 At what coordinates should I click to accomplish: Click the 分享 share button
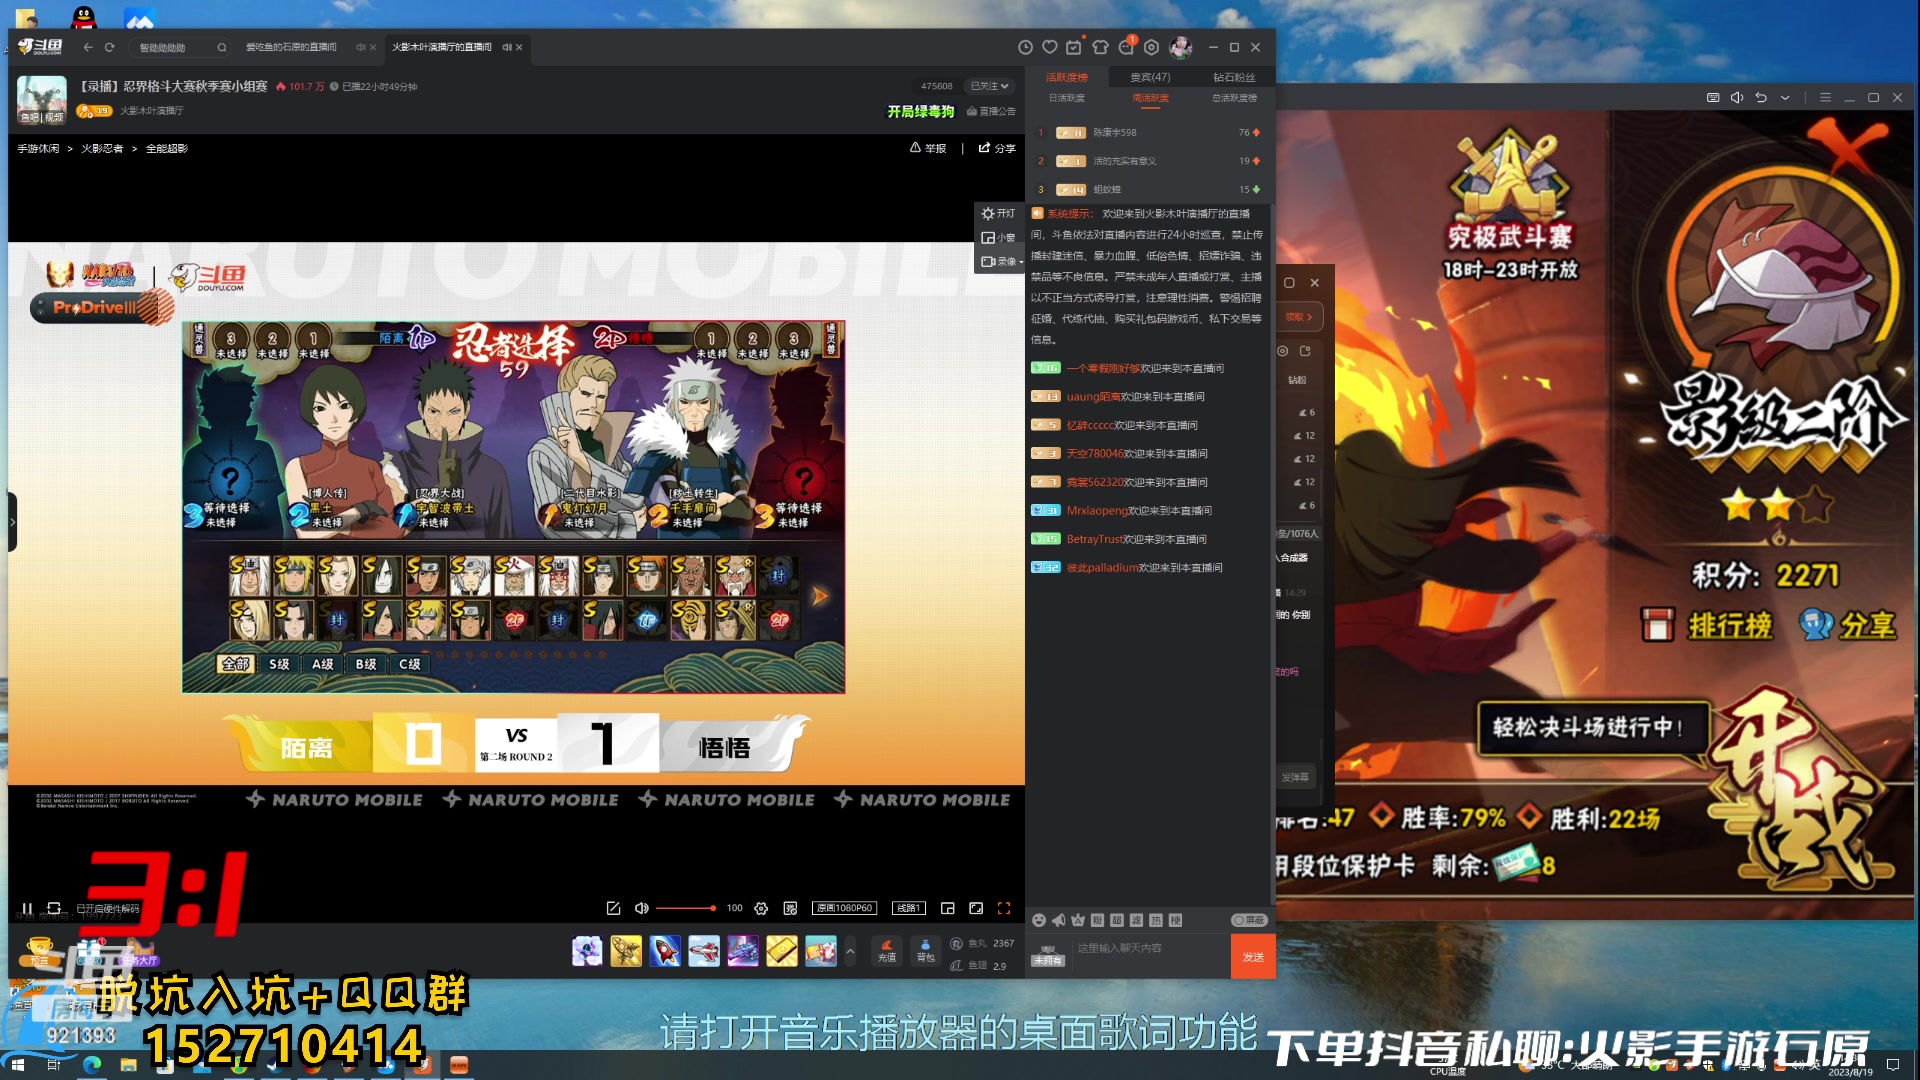997,148
